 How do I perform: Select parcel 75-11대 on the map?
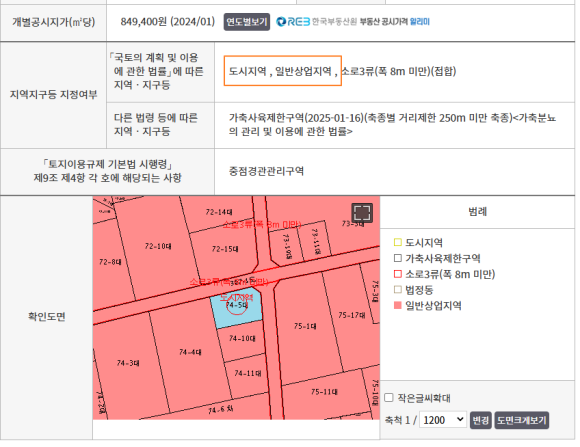click(324, 392)
